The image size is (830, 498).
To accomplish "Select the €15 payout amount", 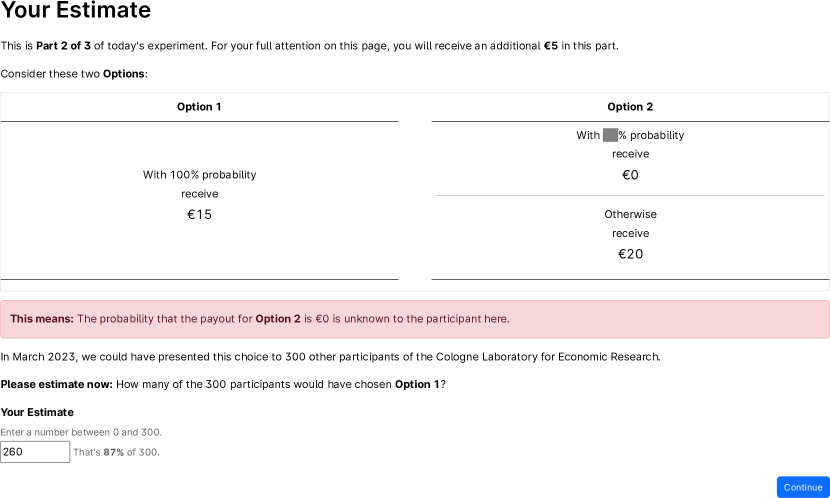I will click(x=199, y=214).
